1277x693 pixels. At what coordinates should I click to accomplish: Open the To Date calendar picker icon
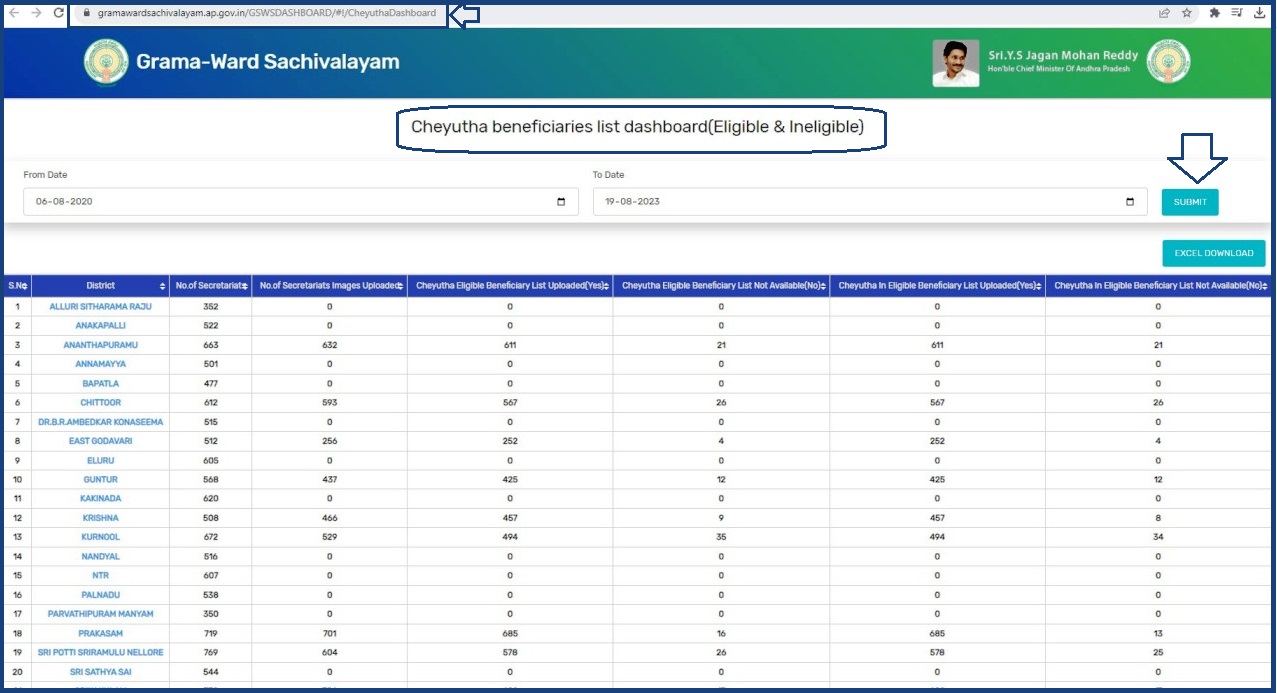[1131, 201]
